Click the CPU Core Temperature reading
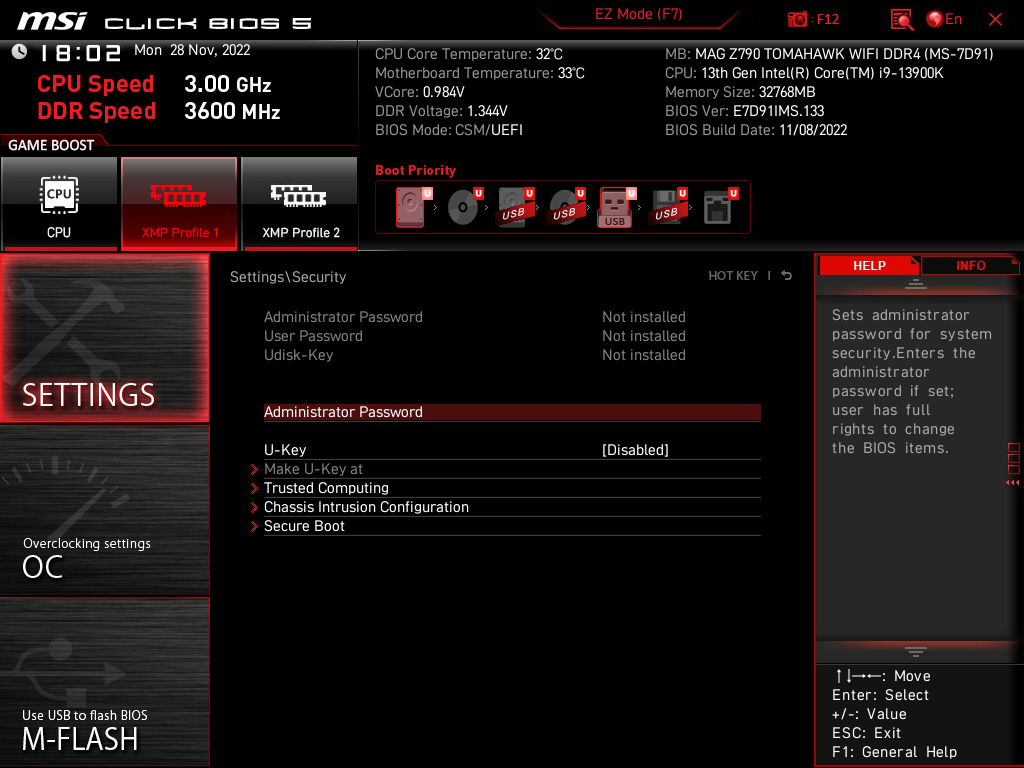This screenshot has width=1024, height=768. click(468, 54)
